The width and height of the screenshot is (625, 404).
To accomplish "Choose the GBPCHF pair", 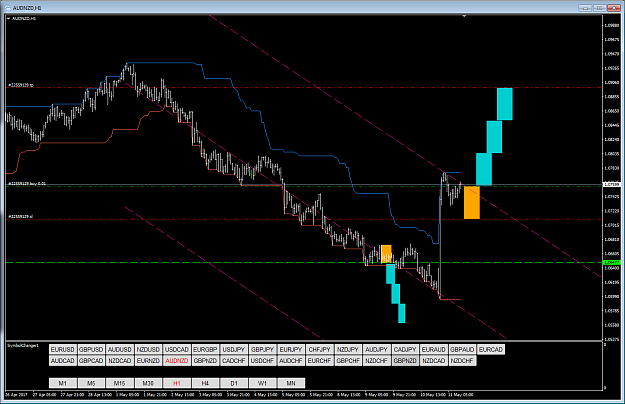I will point(348,361).
